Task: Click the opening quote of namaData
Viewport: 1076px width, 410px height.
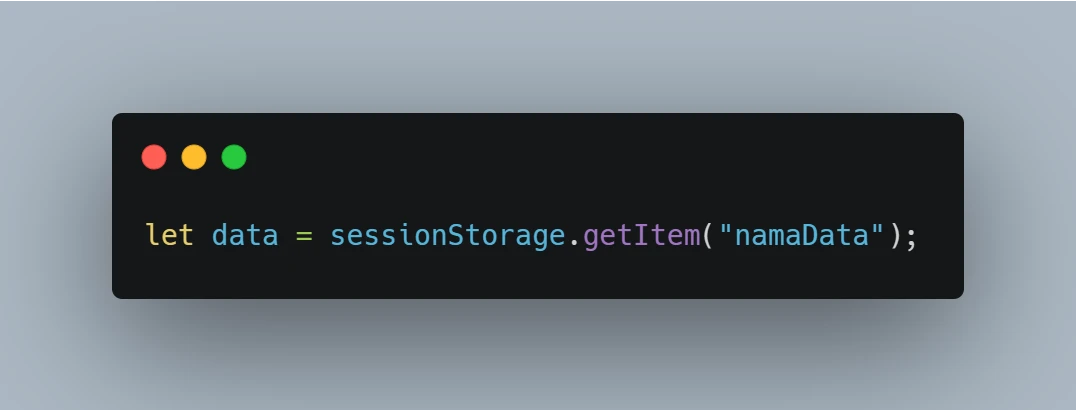Action: point(725,229)
